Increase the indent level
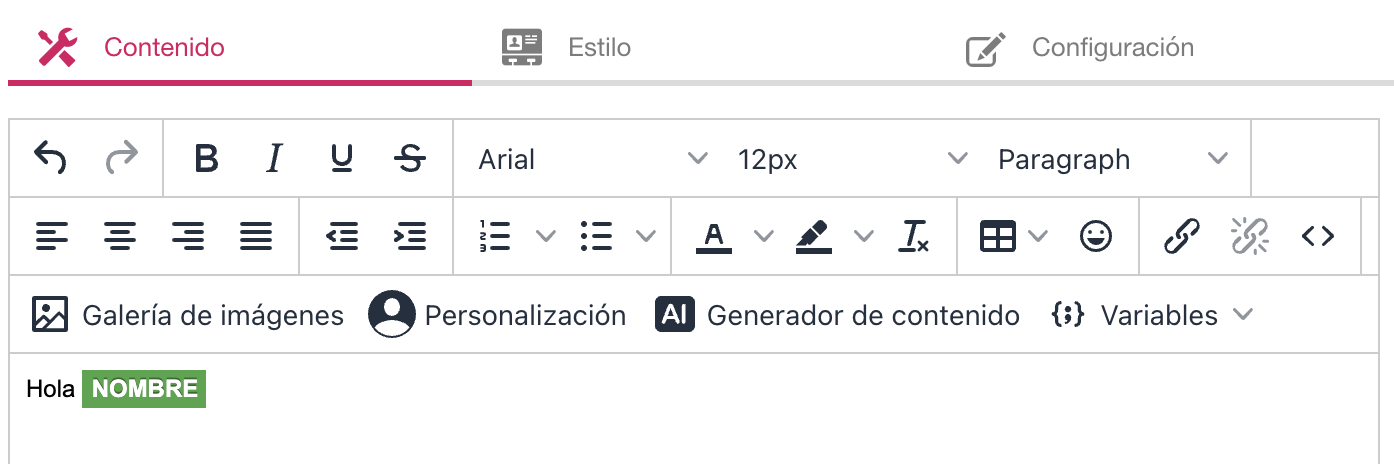The image size is (1394, 464). (x=409, y=236)
